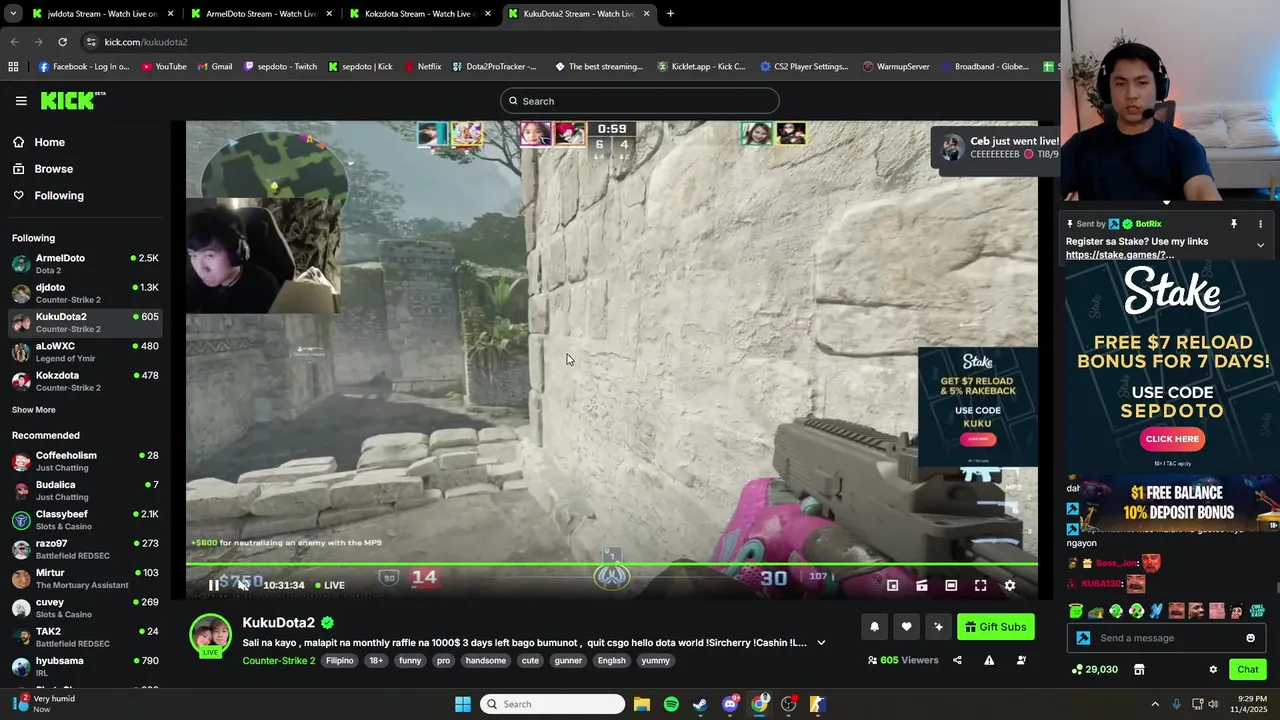Open the sepdoto - Twitch bookmark

pyautogui.click(x=281, y=67)
